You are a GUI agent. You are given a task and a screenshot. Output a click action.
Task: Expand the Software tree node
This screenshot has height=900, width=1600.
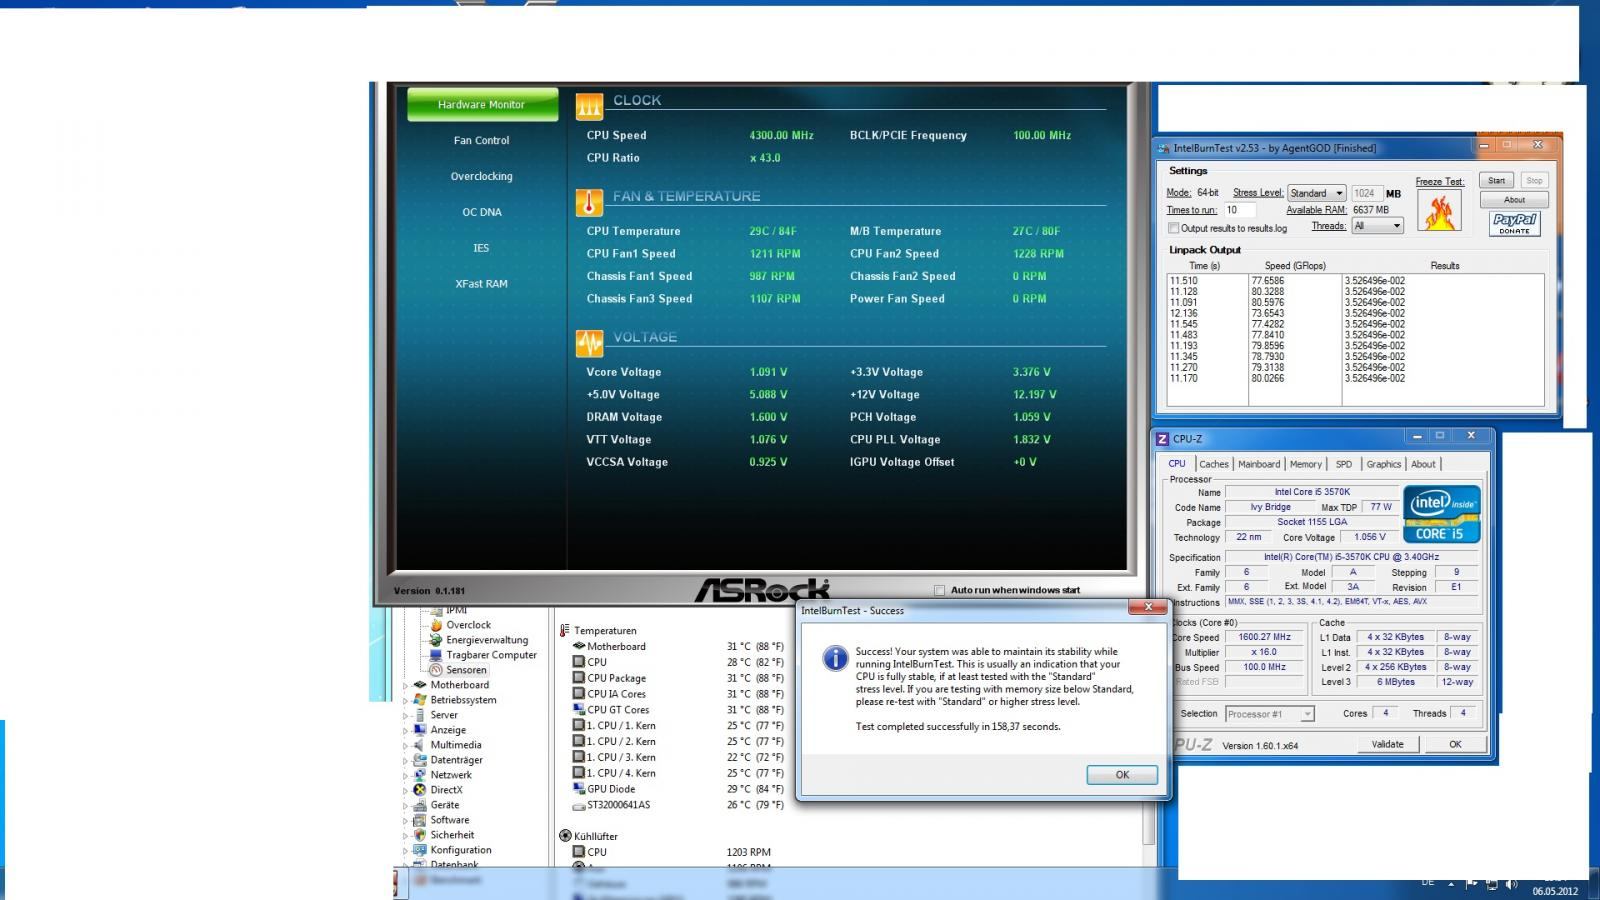[406, 821]
